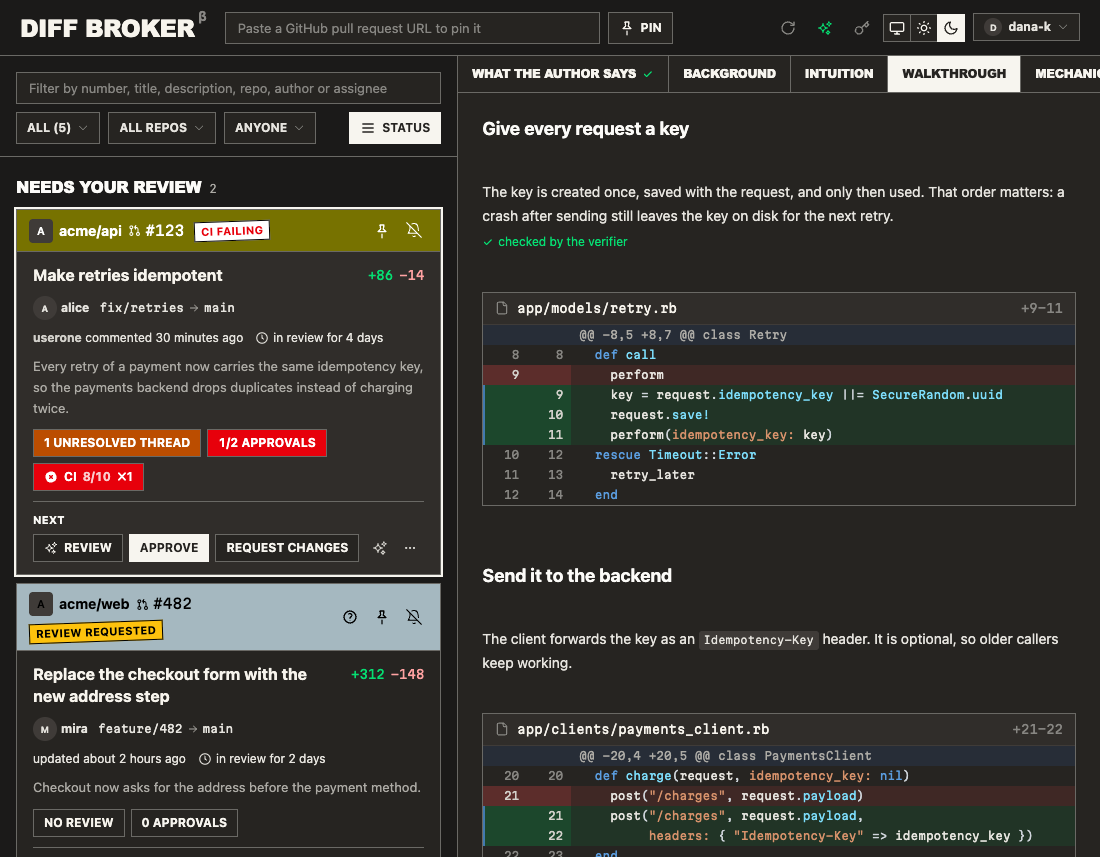This screenshot has width=1100, height=857.
Task: Open the key icon in top bar
Action: (x=861, y=28)
